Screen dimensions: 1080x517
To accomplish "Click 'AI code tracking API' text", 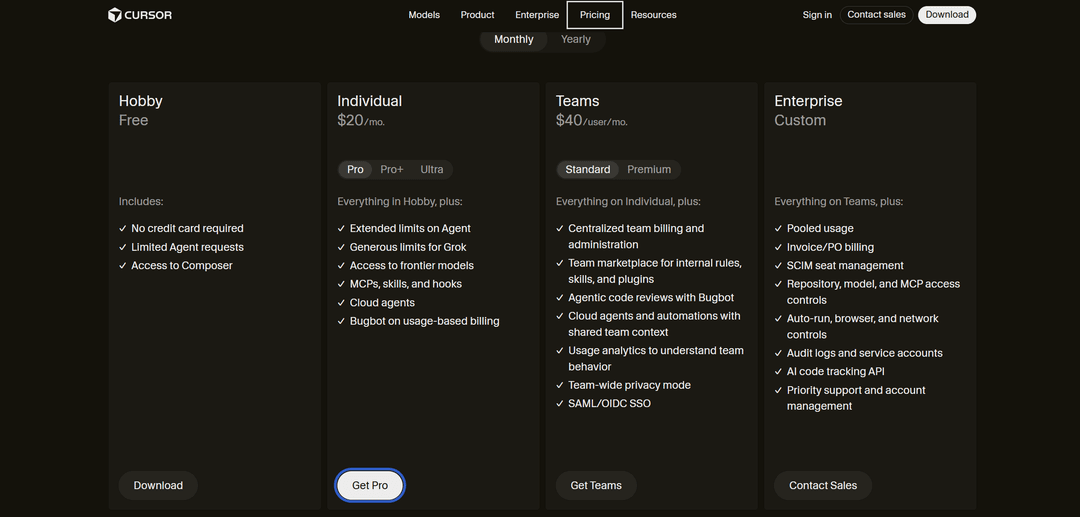I will (835, 372).
